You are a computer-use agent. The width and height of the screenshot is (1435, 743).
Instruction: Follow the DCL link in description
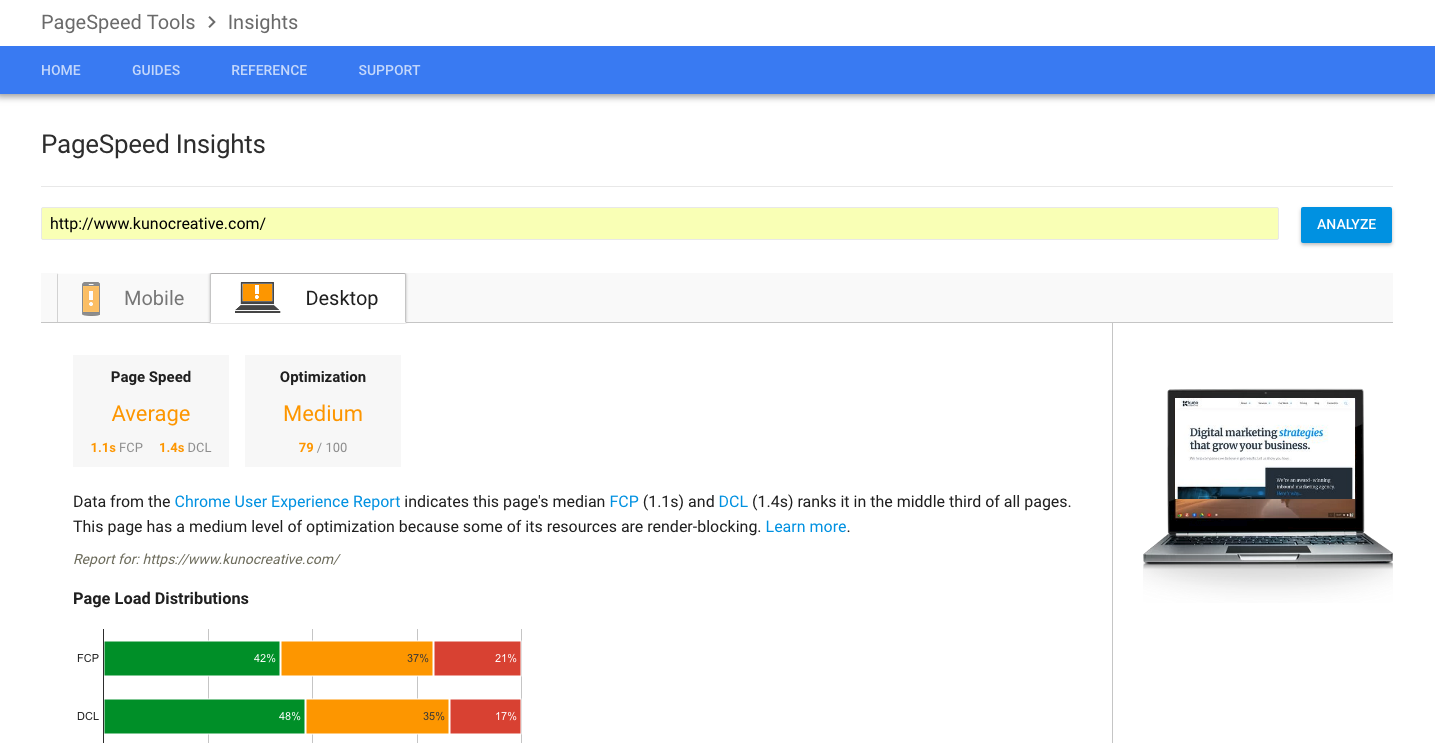point(733,502)
